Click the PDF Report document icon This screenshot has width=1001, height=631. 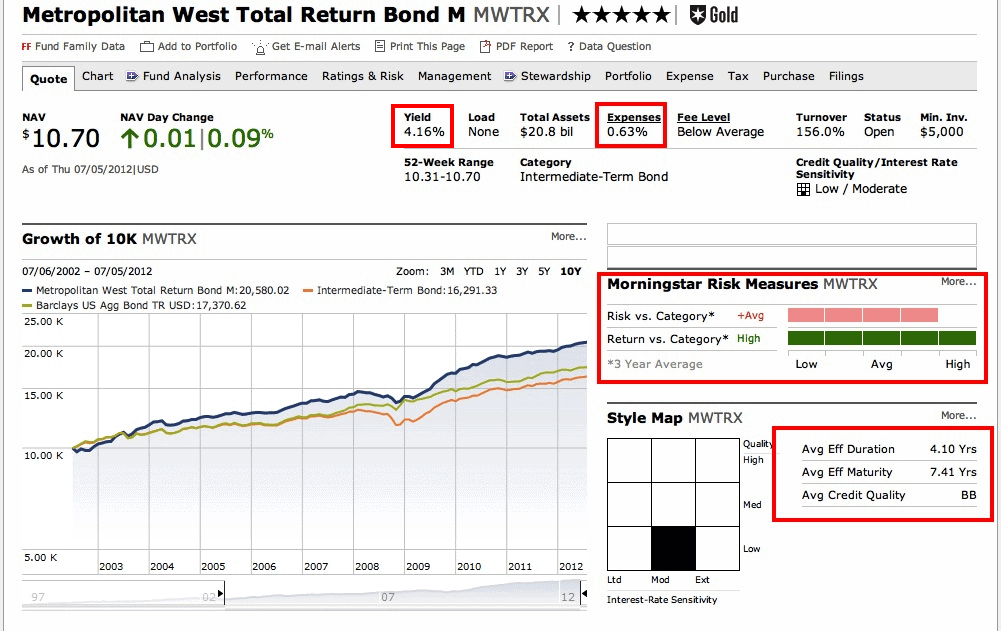[485, 46]
